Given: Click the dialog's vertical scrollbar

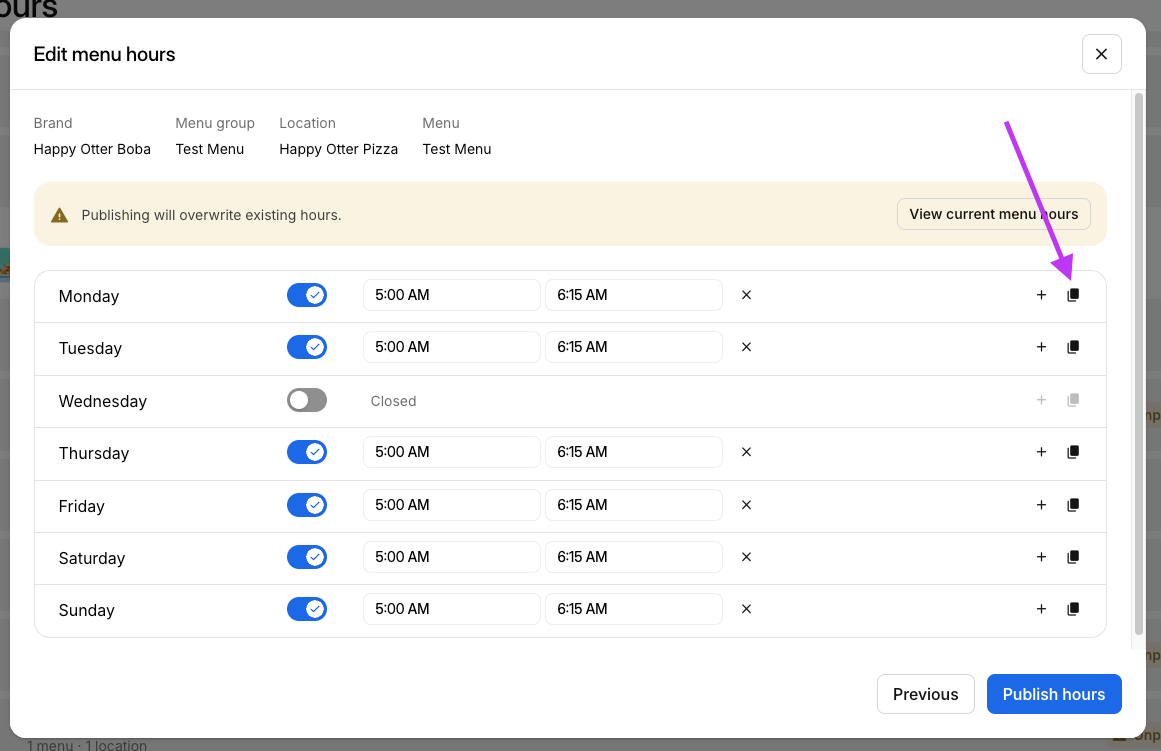Looking at the screenshot, I should (1138, 360).
